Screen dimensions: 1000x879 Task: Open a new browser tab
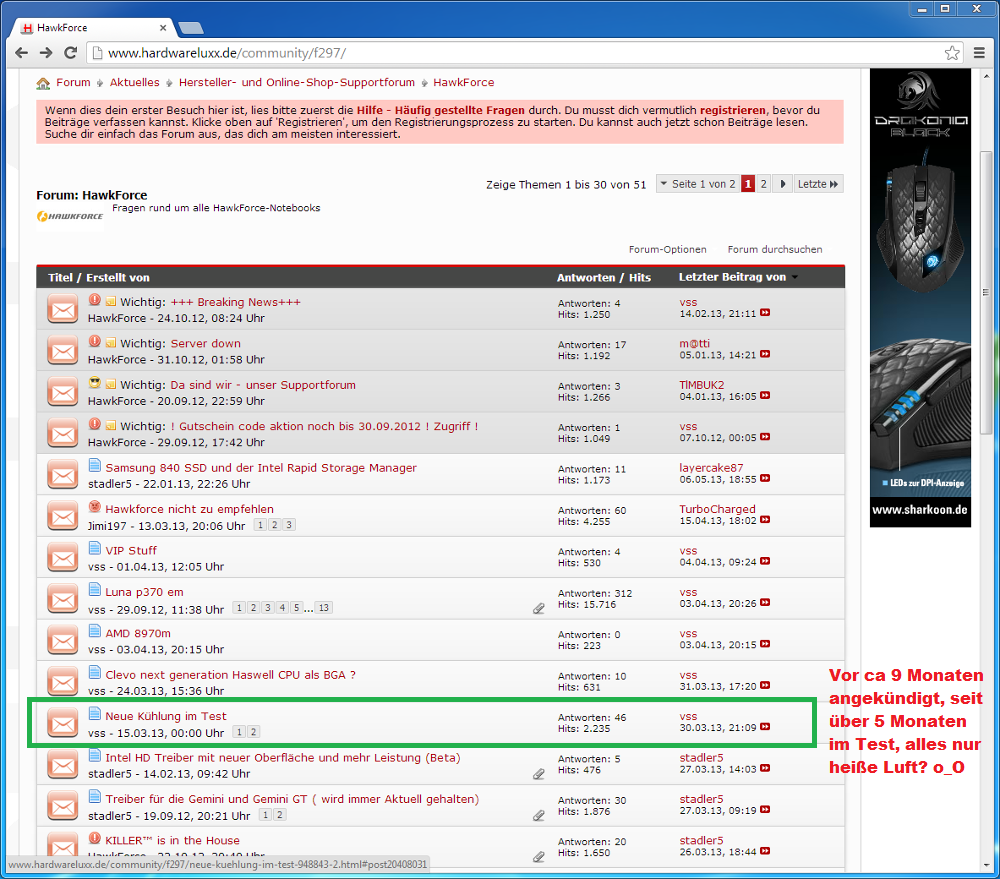[x=191, y=27]
